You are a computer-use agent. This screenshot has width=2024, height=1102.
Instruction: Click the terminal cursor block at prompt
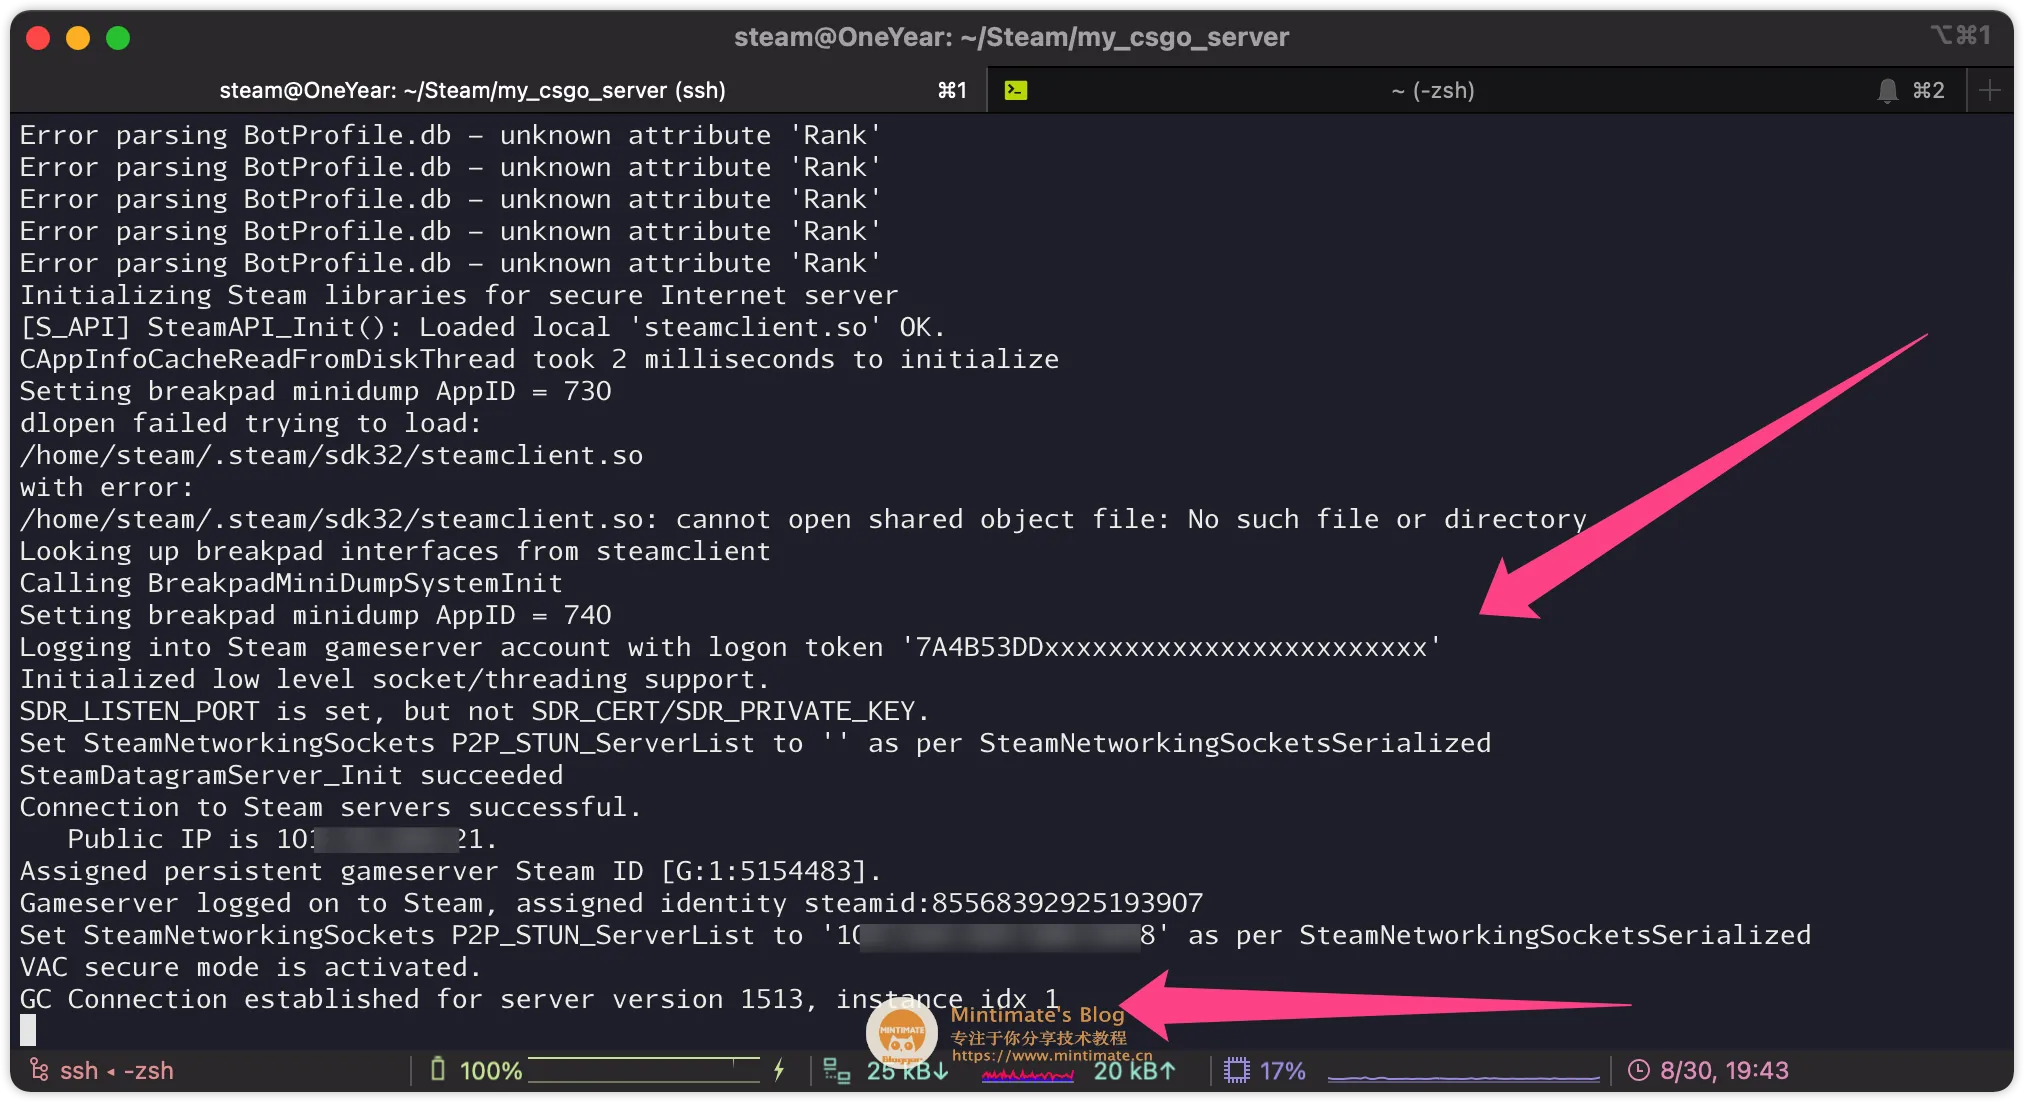tap(28, 1029)
